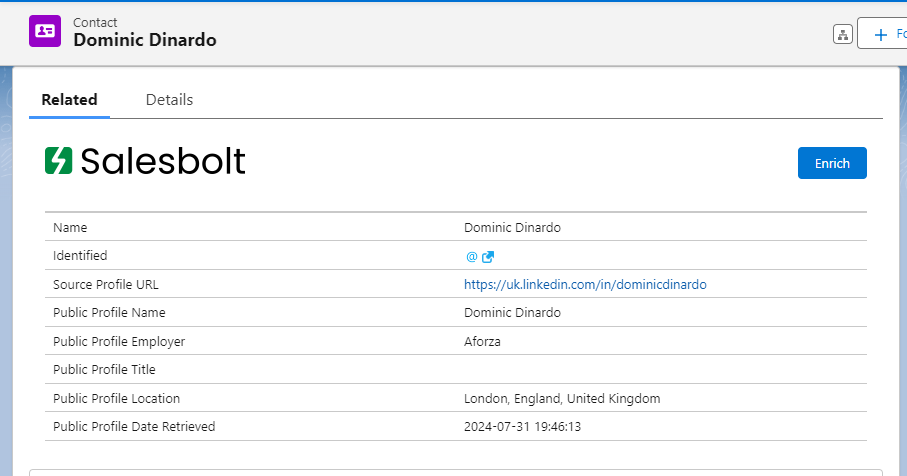Click the Name row value Dominic Dinardo
Screen dimensions: 907x476
(512, 227)
